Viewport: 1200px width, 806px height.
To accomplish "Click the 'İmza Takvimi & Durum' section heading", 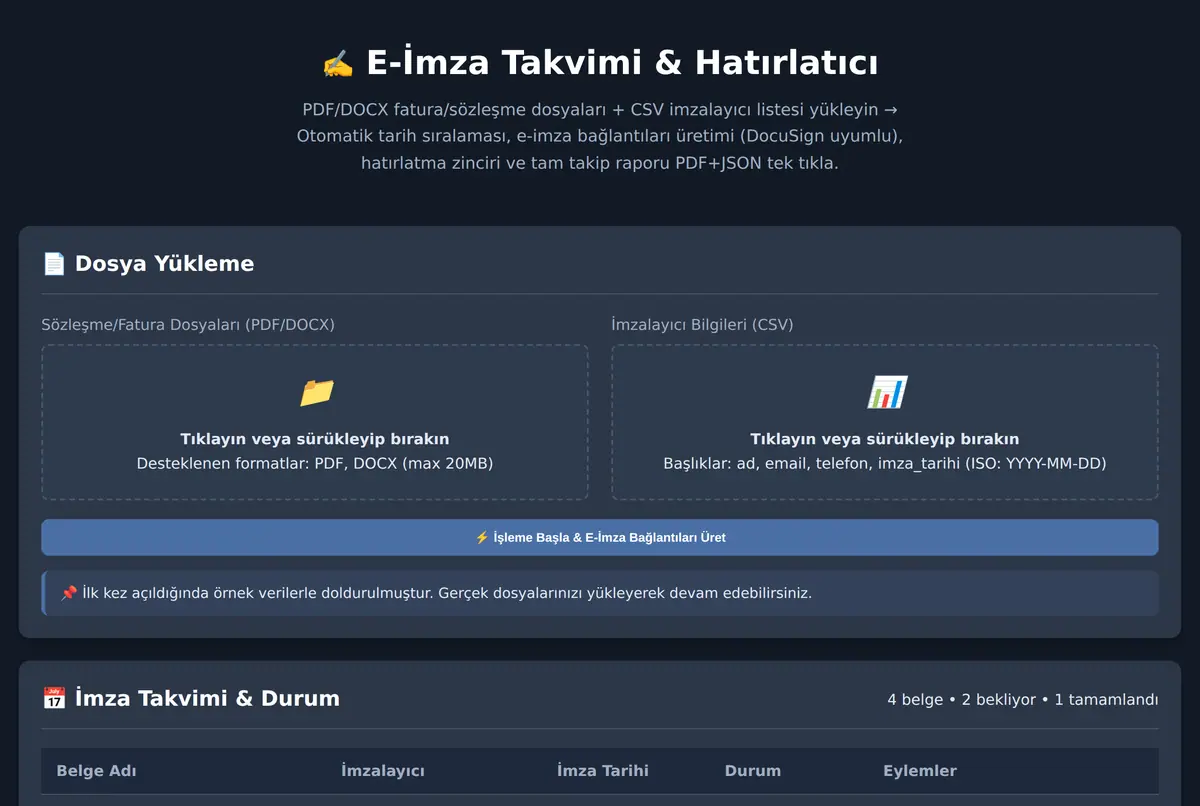I will click(x=207, y=698).
